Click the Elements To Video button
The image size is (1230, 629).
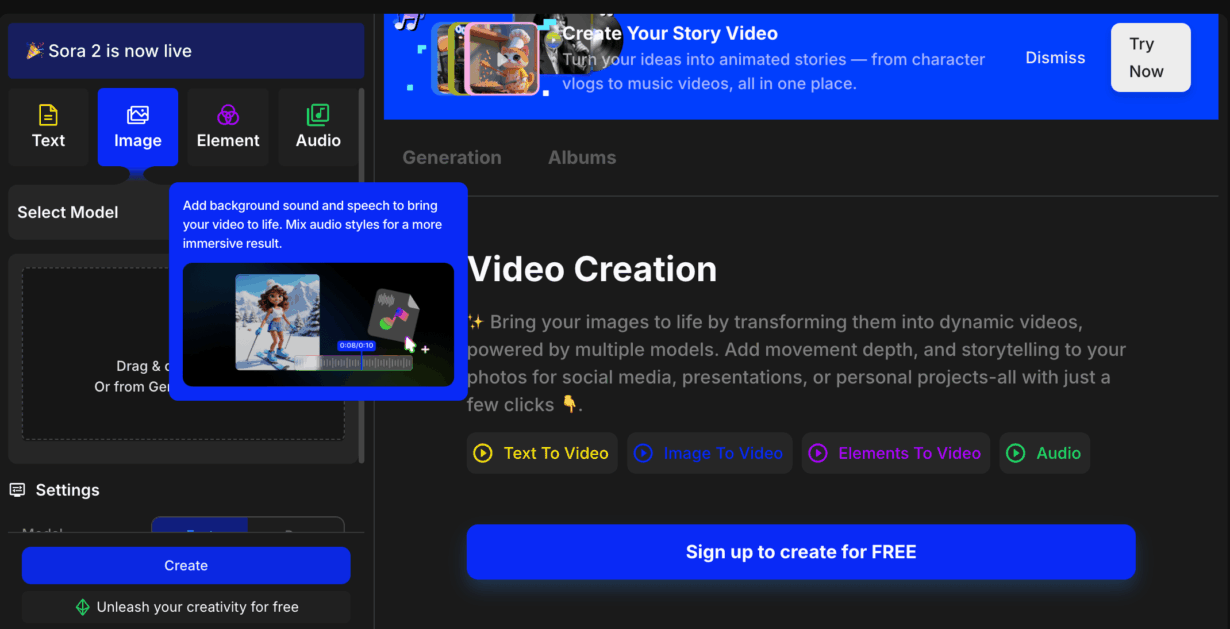pos(896,453)
